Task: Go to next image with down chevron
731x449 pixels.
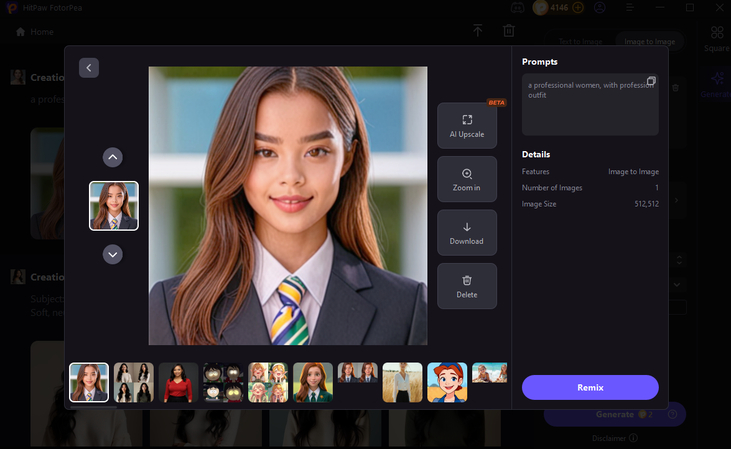Action: pyautogui.click(x=113, y=254)
